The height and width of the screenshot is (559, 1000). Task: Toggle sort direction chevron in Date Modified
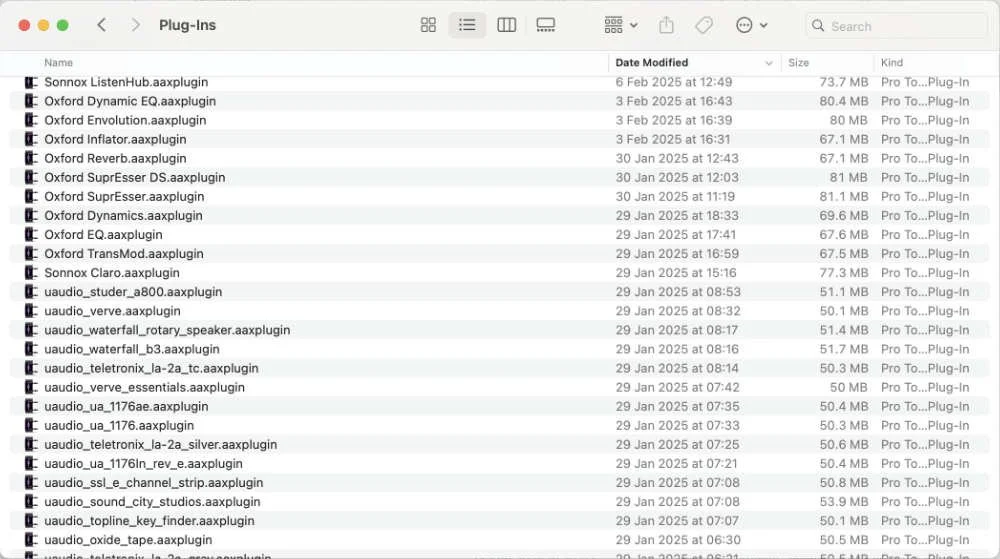click(x=768, y=63)
